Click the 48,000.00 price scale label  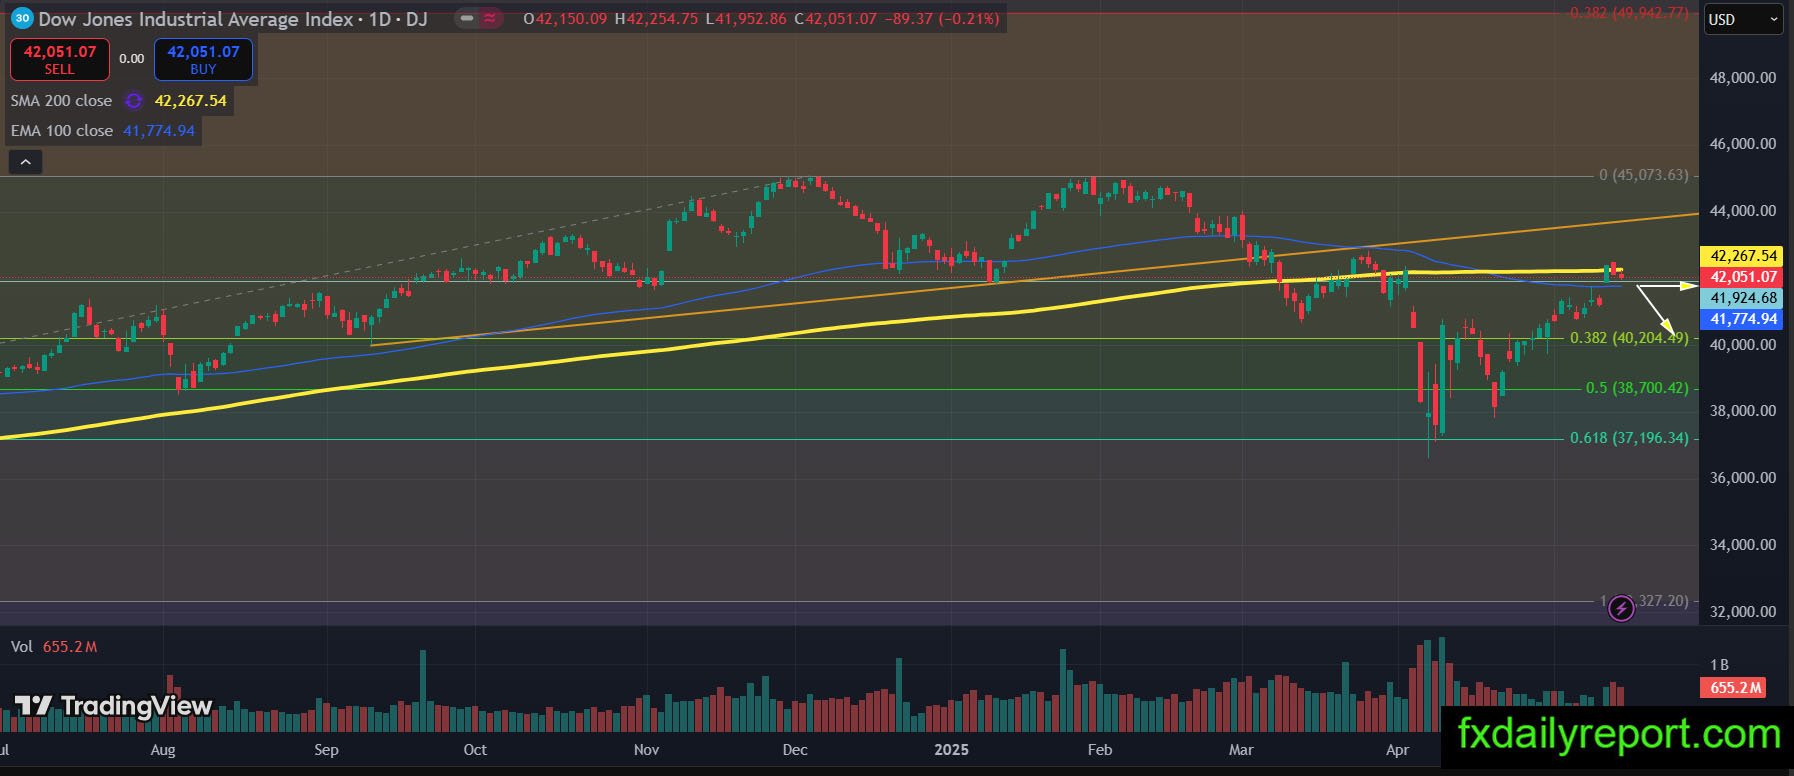pos(1743,77)
